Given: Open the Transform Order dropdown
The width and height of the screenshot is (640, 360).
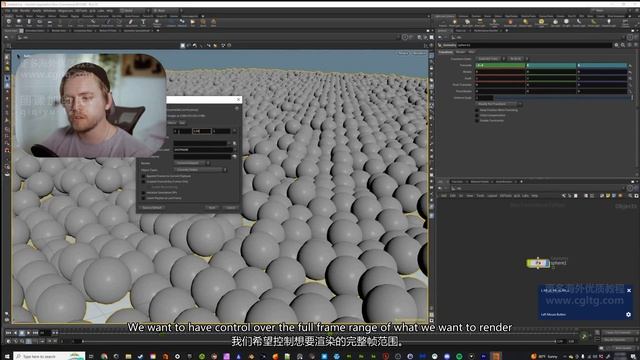Looking at the screenshot, I should pos(490,58).
